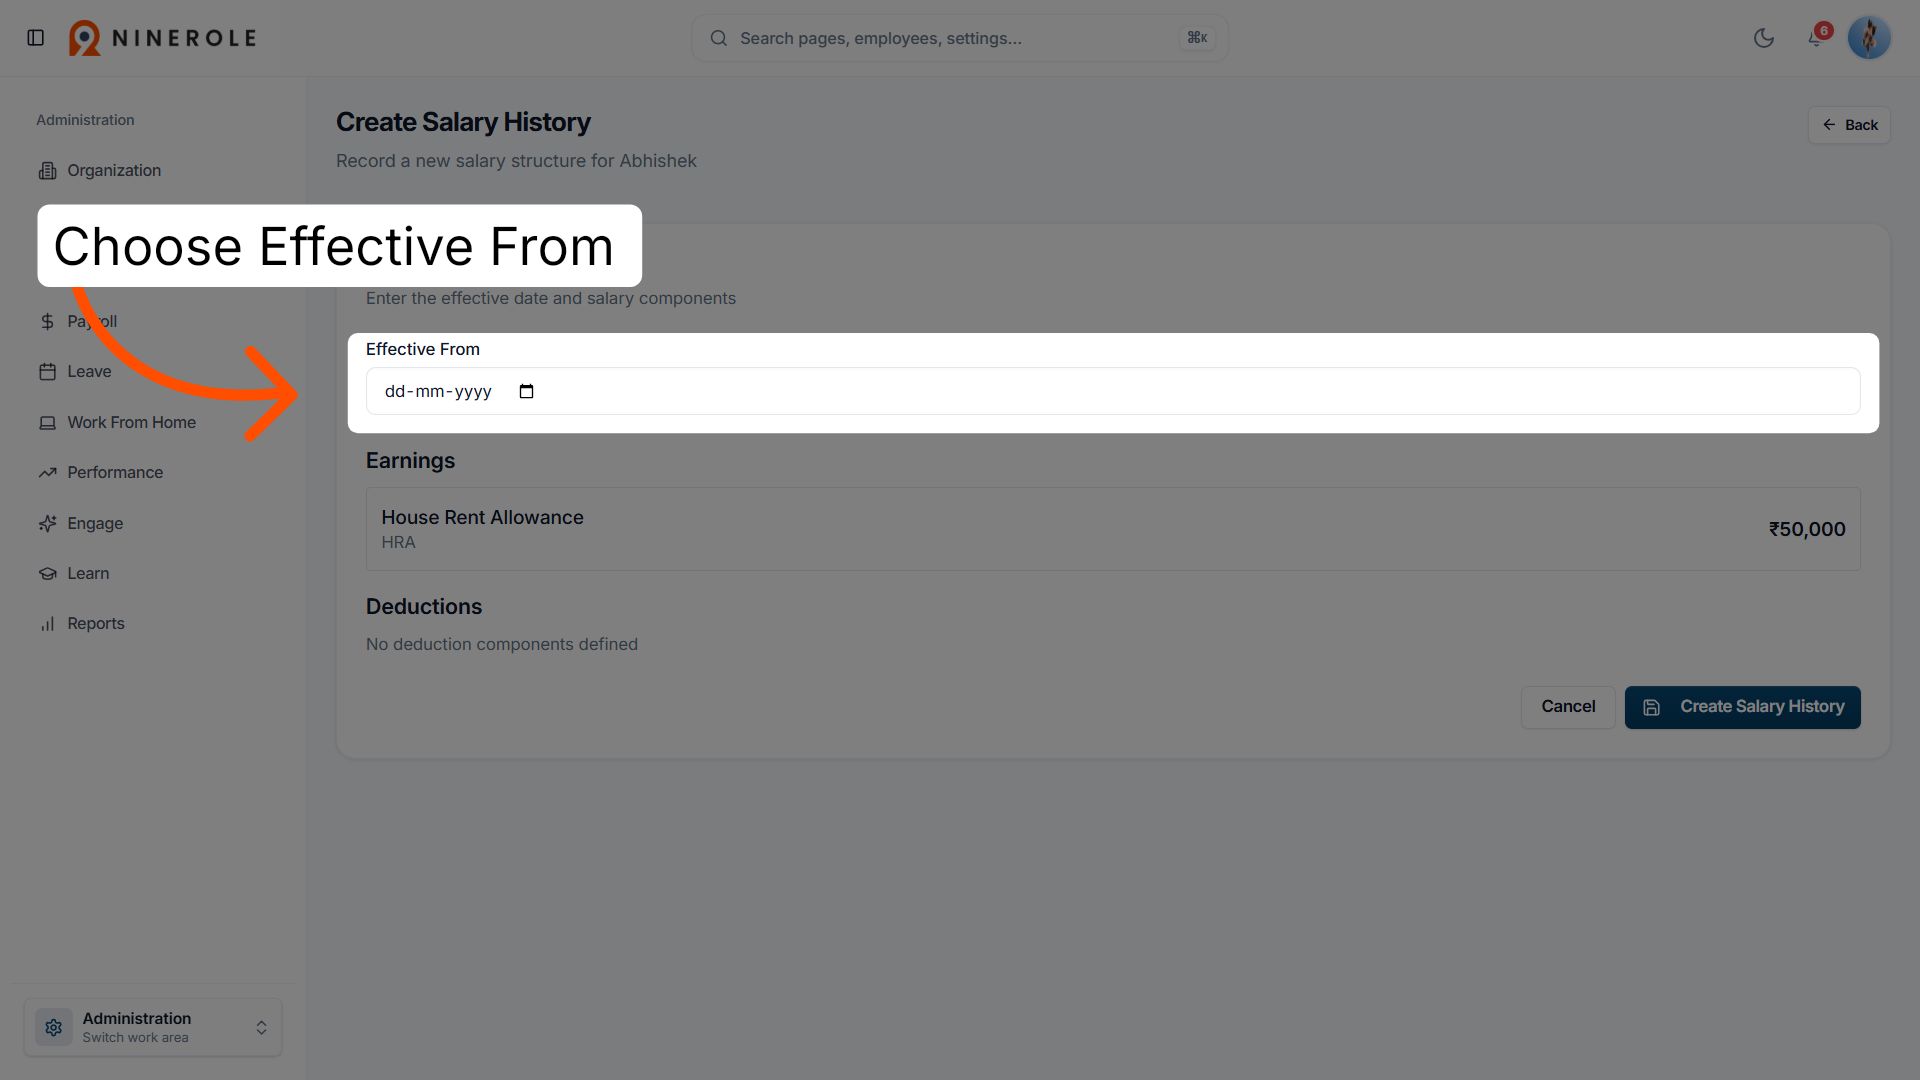The width and height of the screenshot is (1920, 1080).
Task: Click the work area switcher chevrons
Action: 261,1028
